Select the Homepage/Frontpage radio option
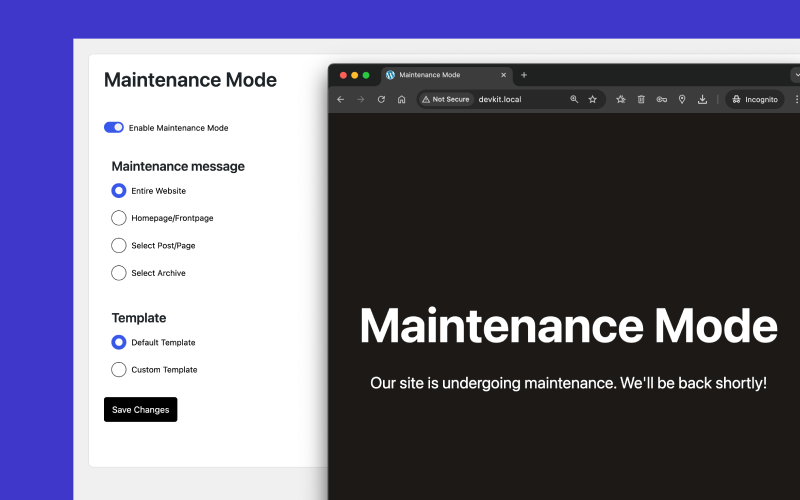 pyautogui.click(x=119, y=218)
